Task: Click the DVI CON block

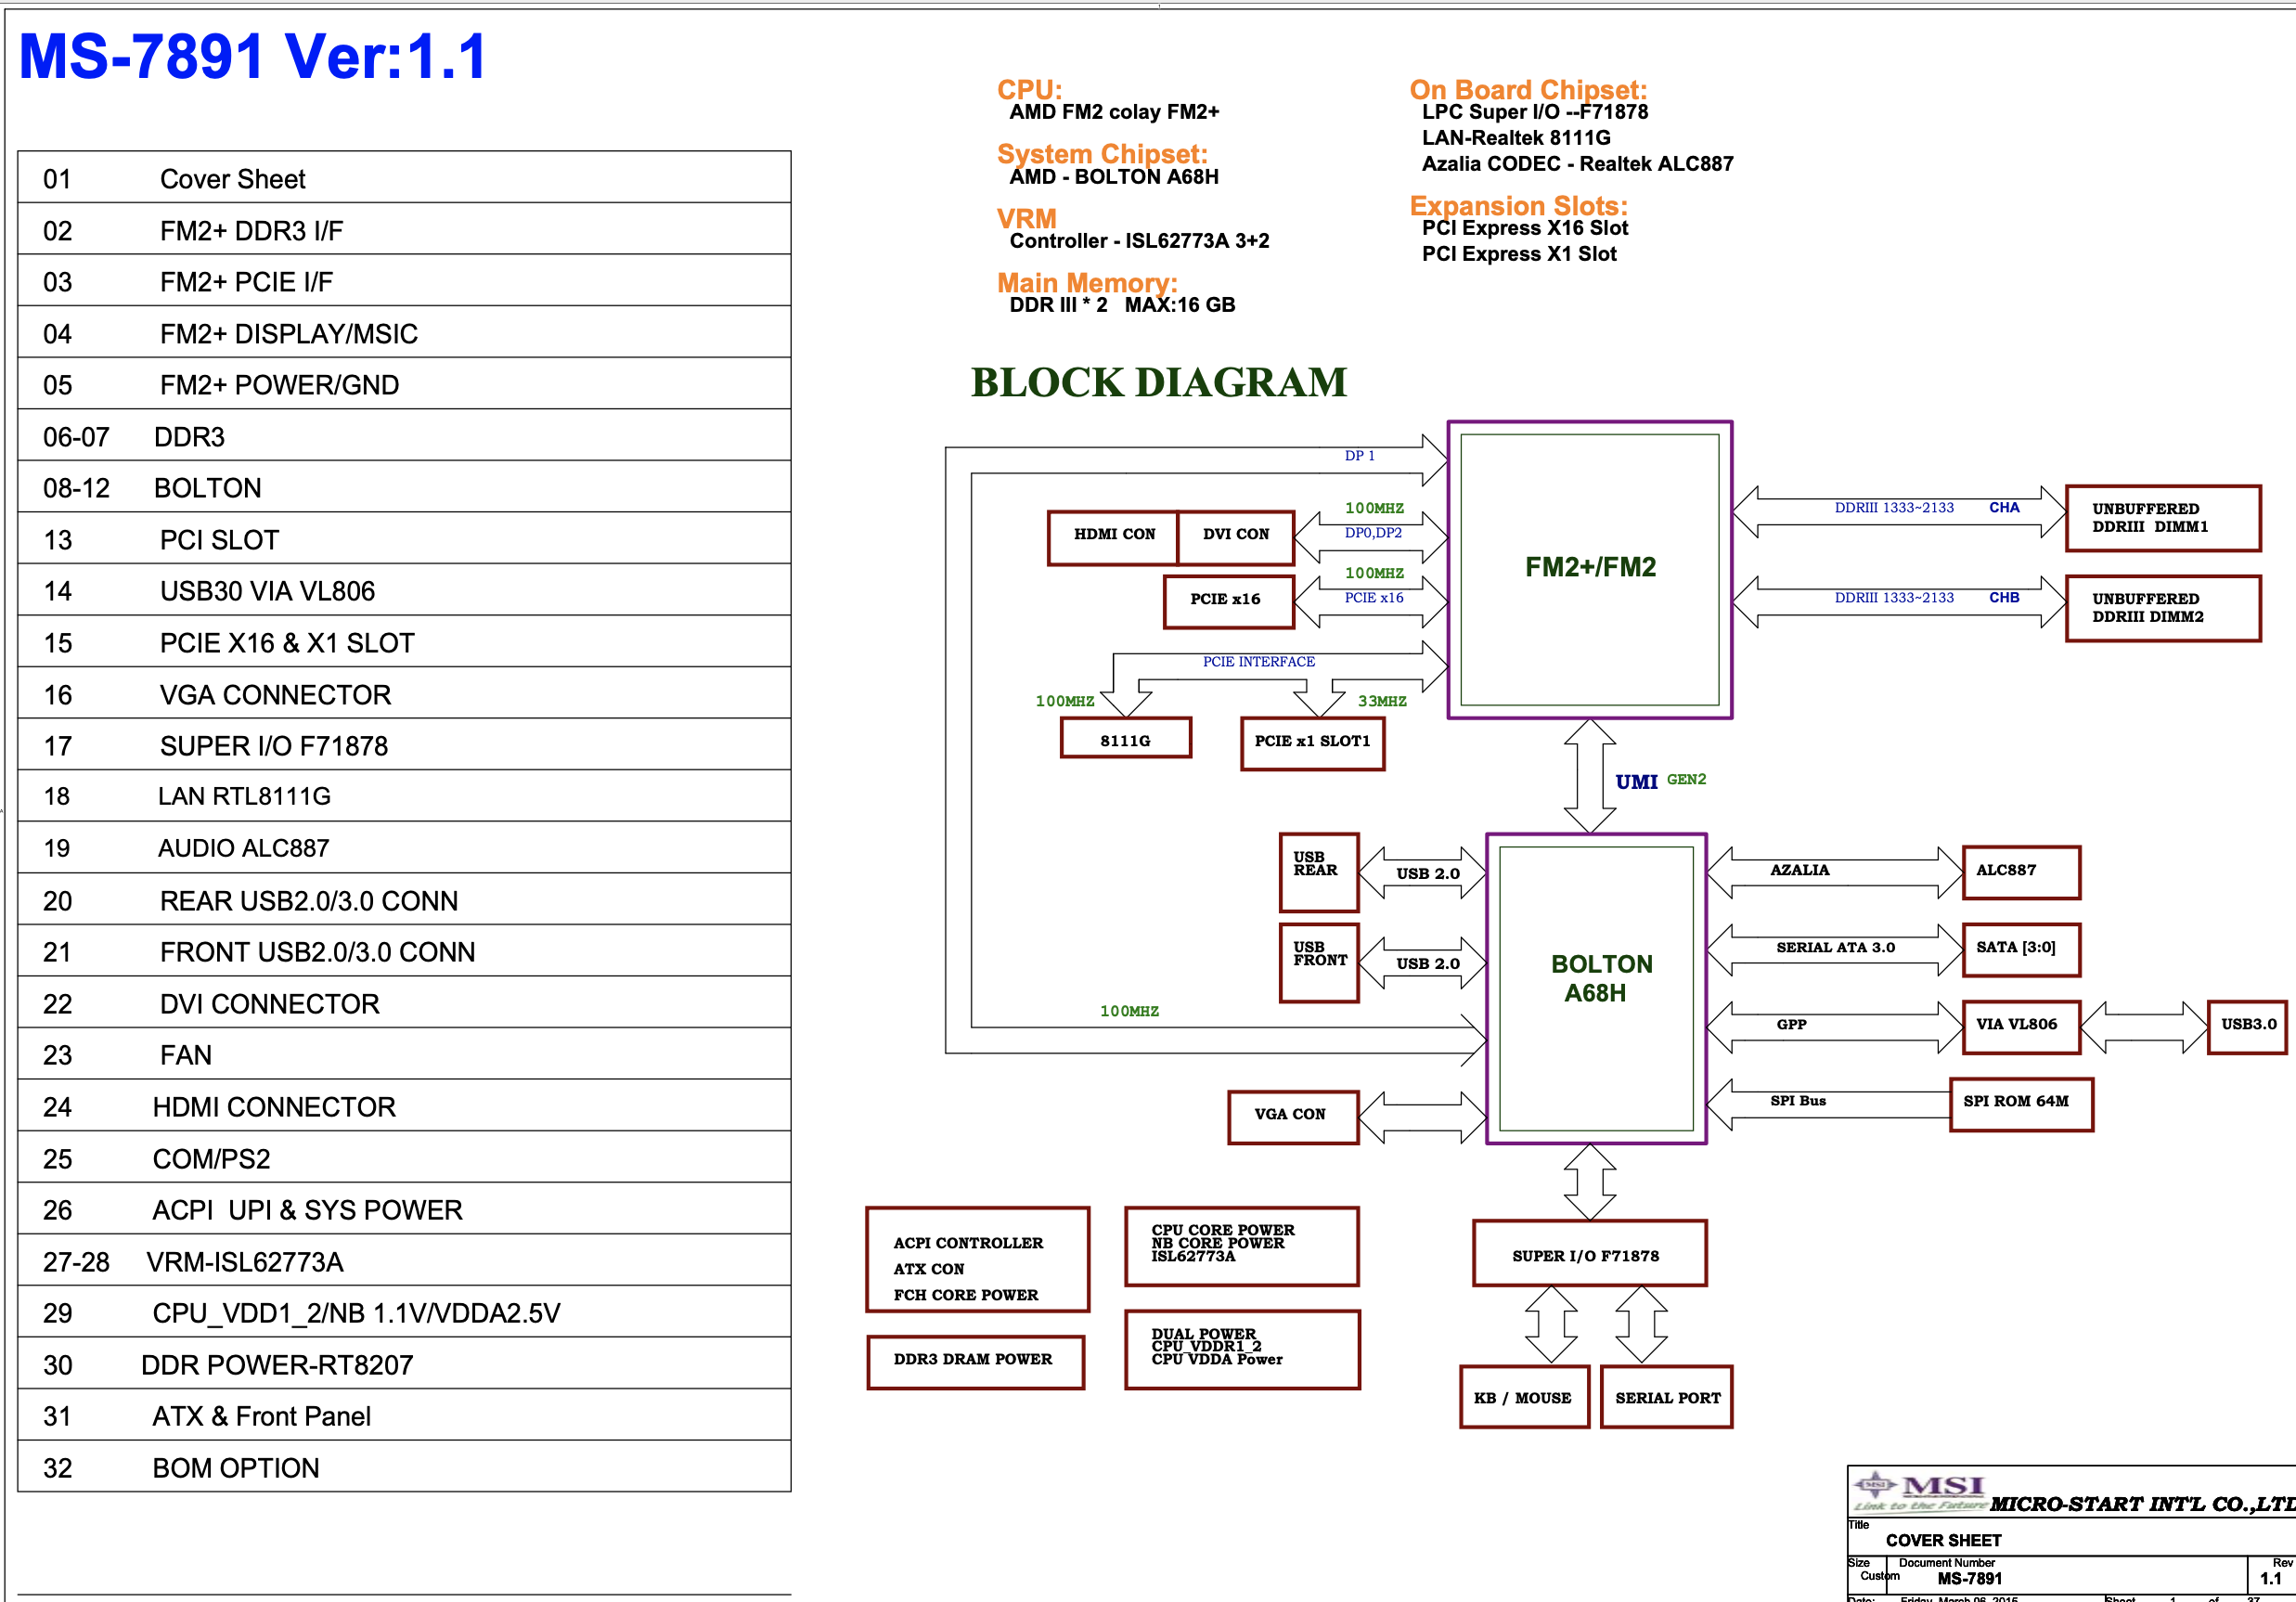Action: tap(1236, 537)
